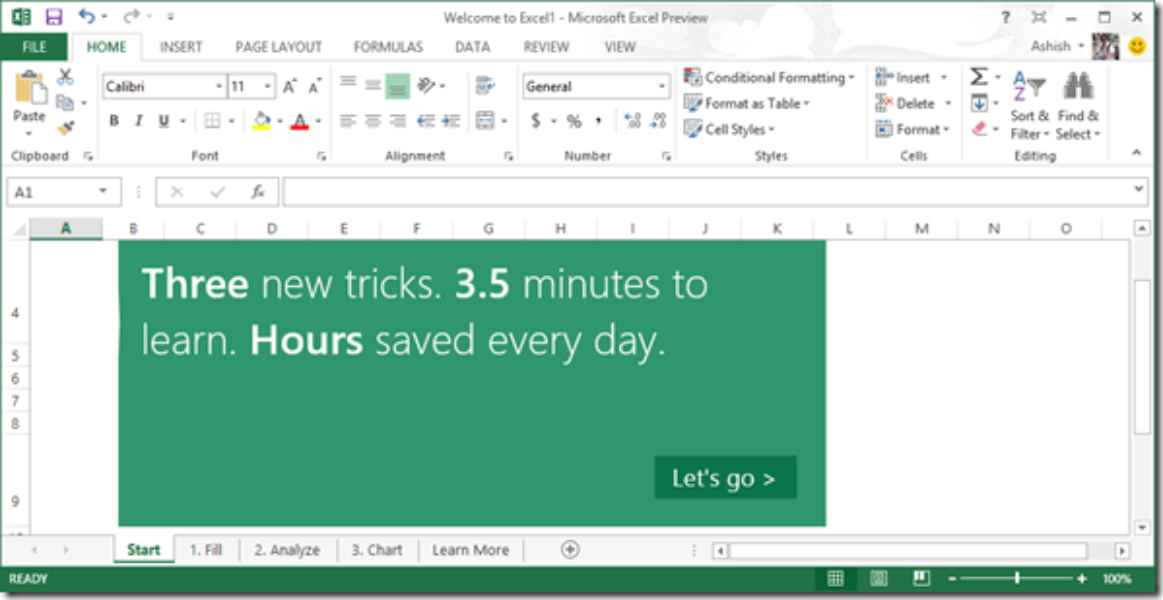Switch to the REVIEW tab
Screen dimensions: 1163x600
(546, 47)
